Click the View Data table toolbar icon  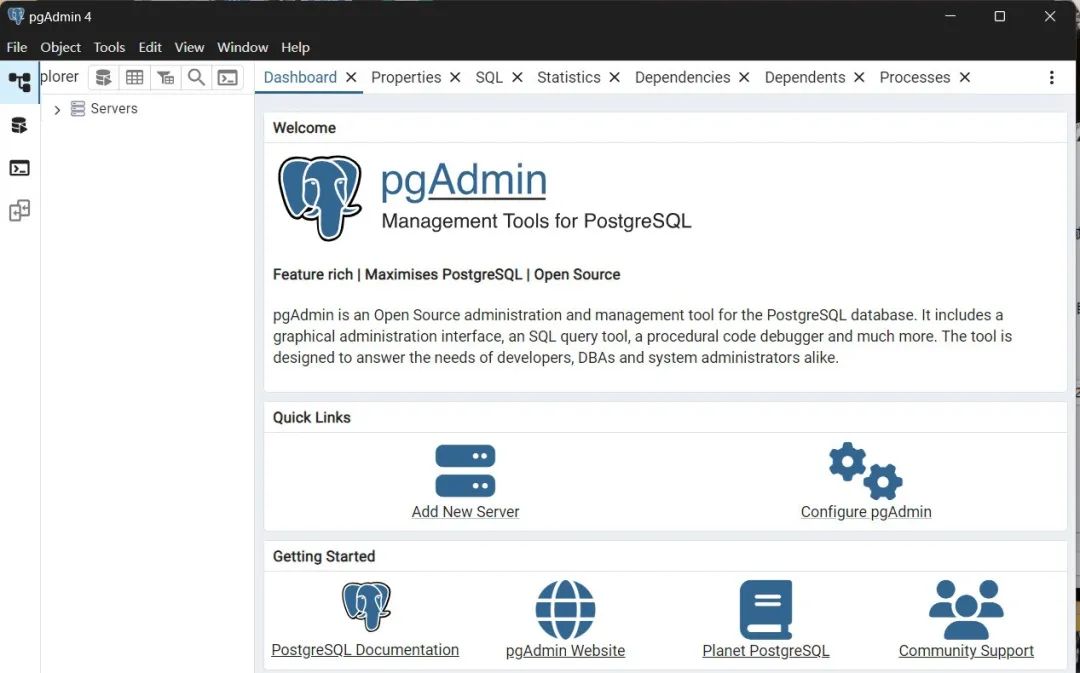point(134,78)
